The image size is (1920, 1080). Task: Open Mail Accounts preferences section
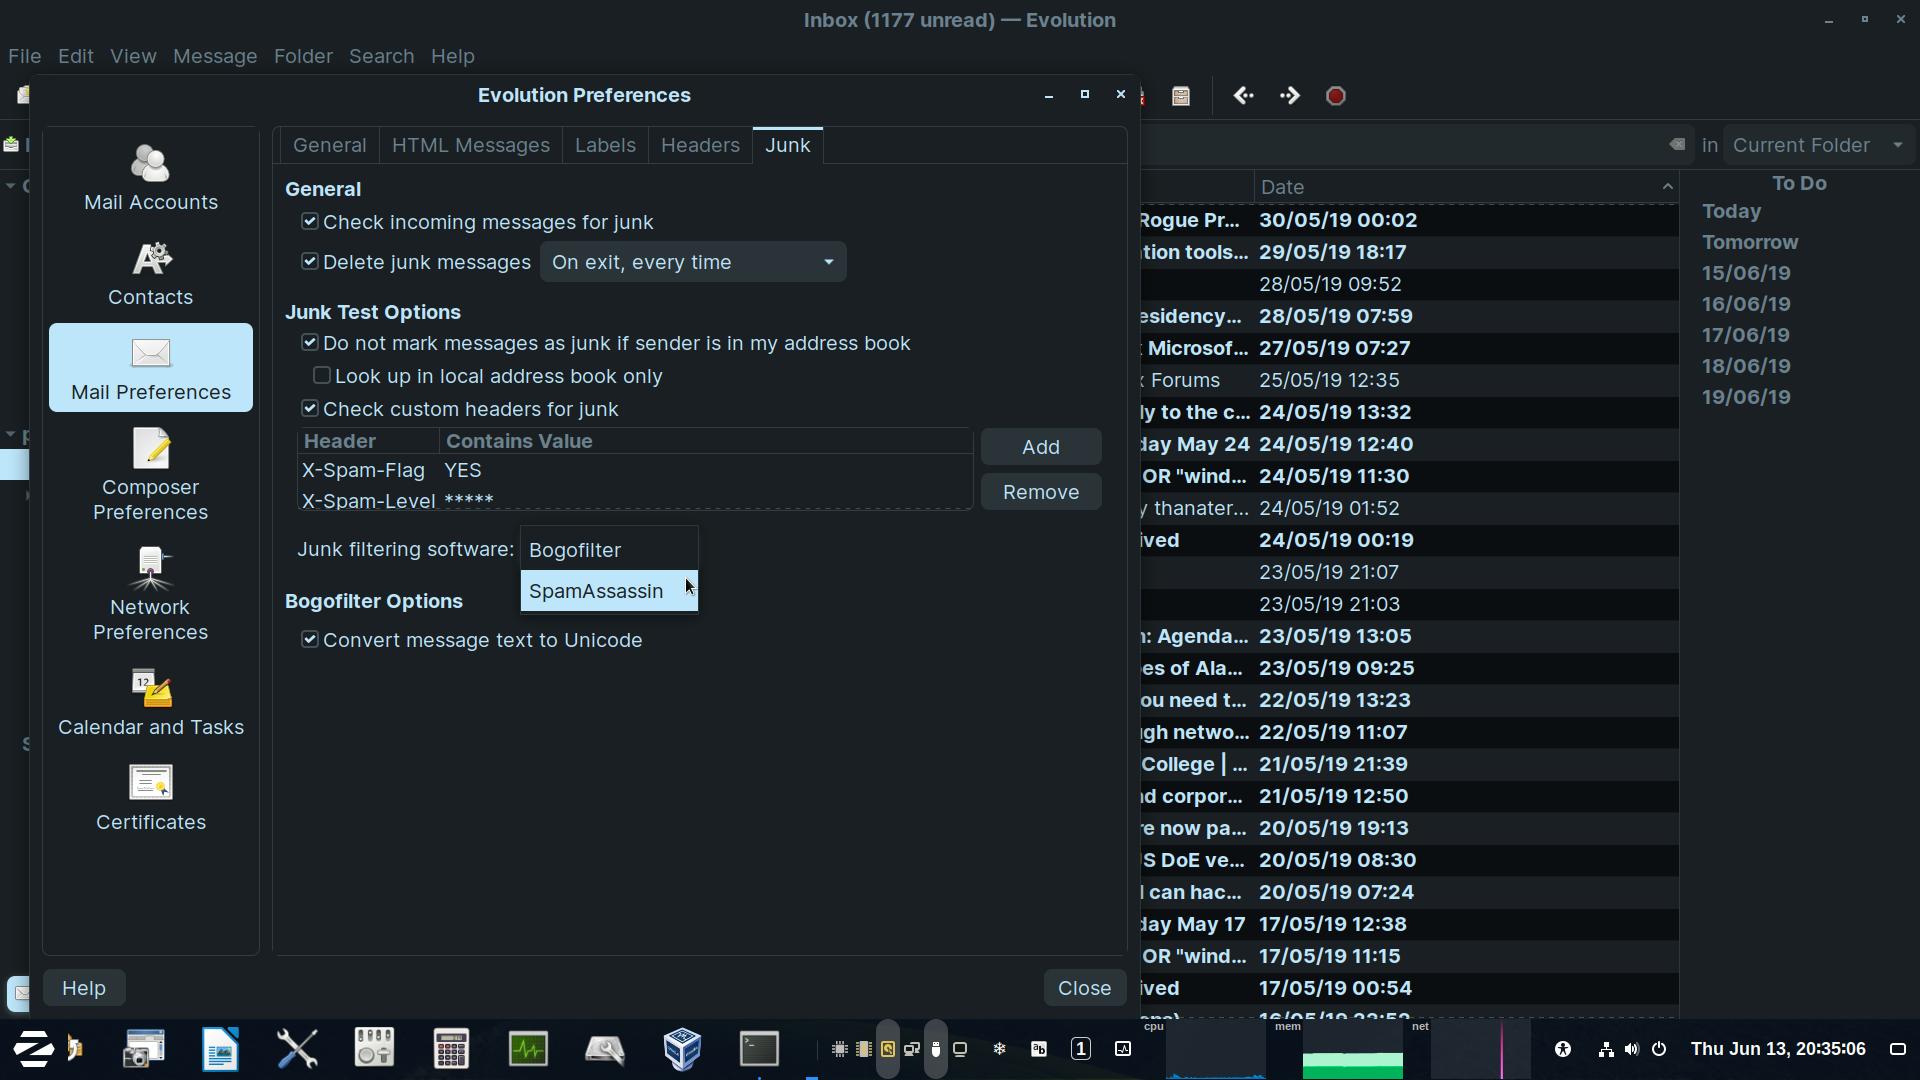point(150,178)
